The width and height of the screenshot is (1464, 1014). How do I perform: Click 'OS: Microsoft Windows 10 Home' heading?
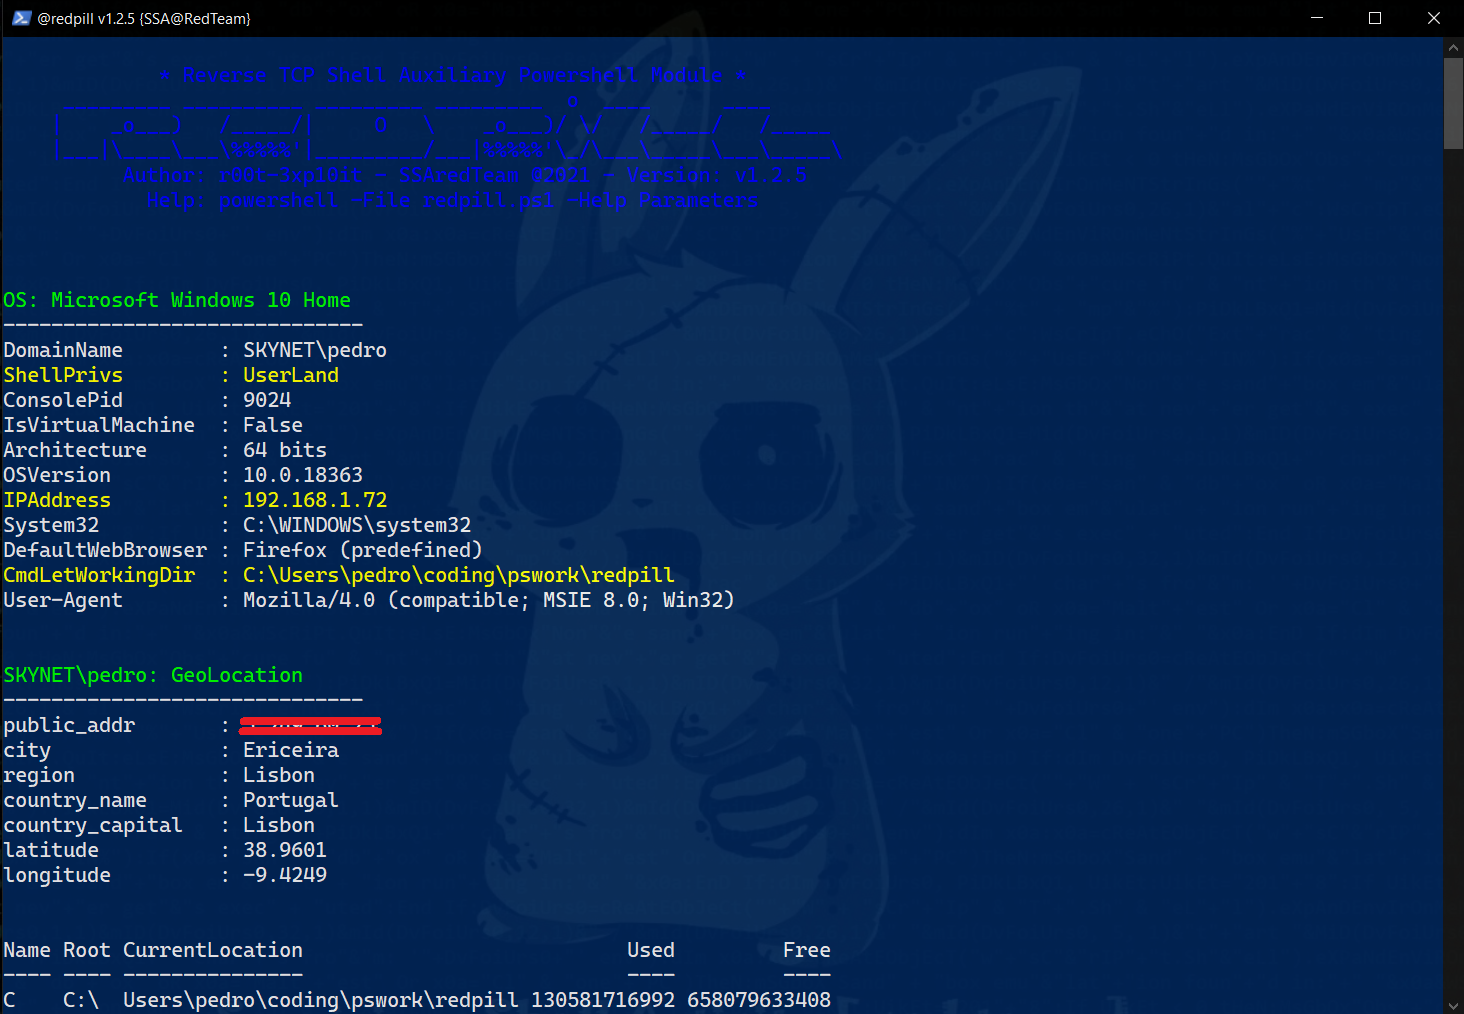(x=177, y=300)
